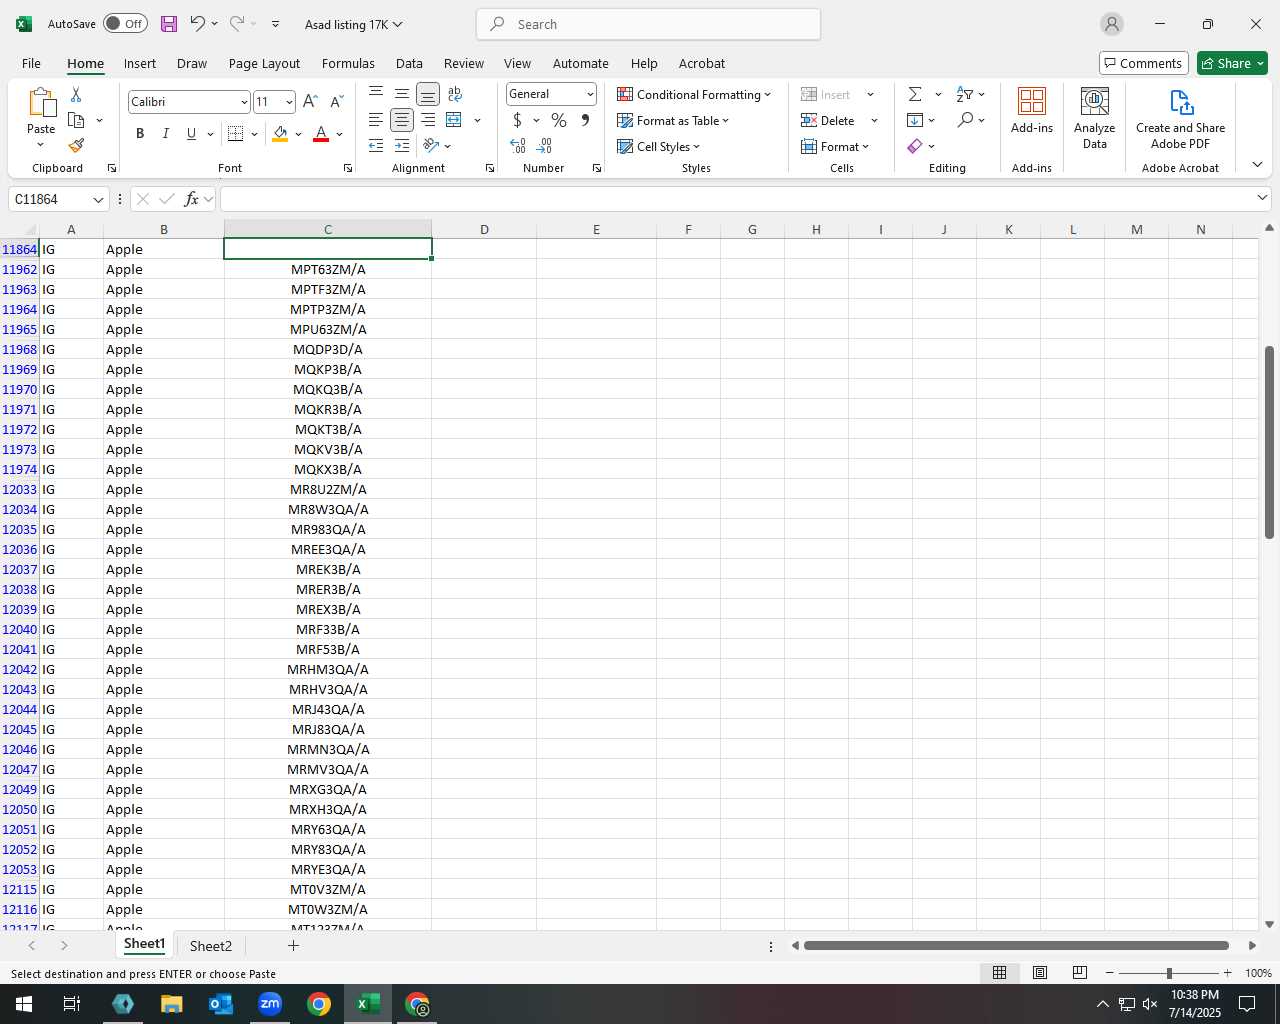Click the AutoSum sigma icon
Image resolution: width=1280 pixels, height=1024 pixels.
pos(915,94)
